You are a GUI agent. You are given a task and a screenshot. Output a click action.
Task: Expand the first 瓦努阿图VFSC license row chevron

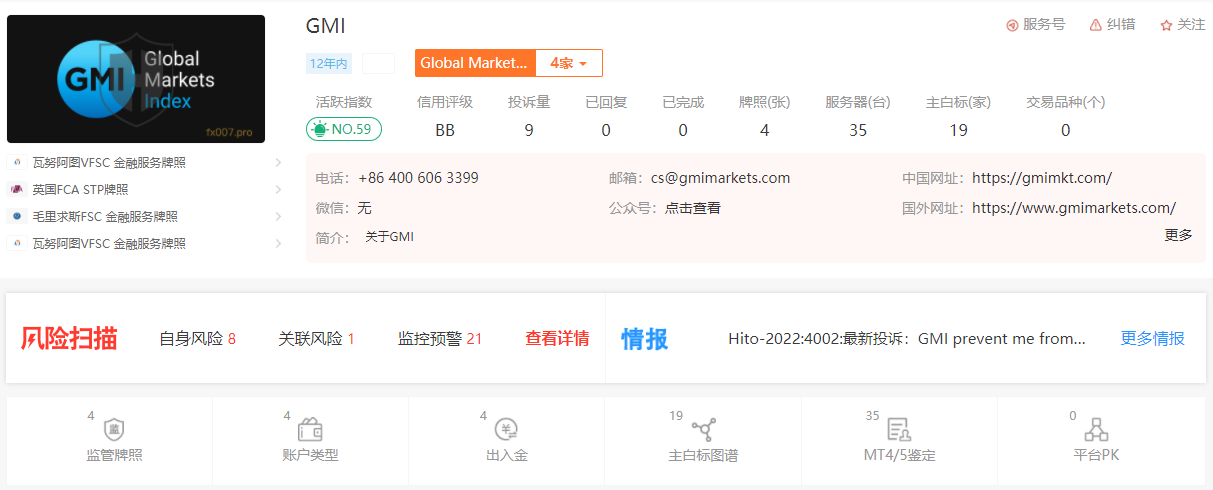pos(278,162)
